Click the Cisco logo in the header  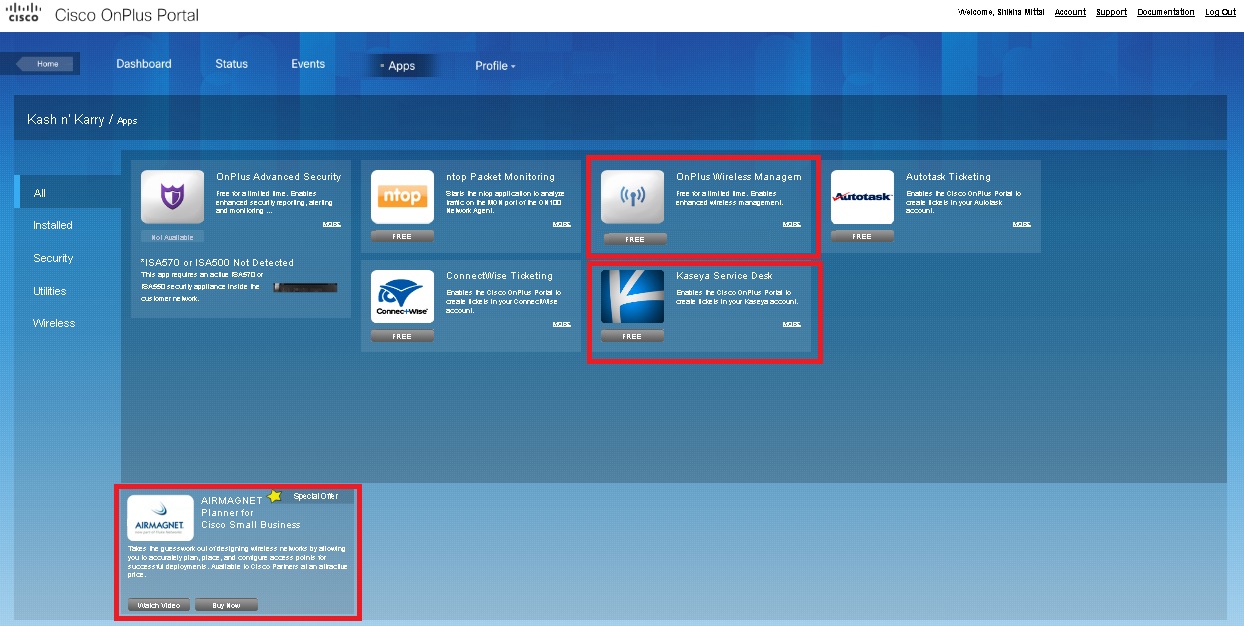(23, 13)
